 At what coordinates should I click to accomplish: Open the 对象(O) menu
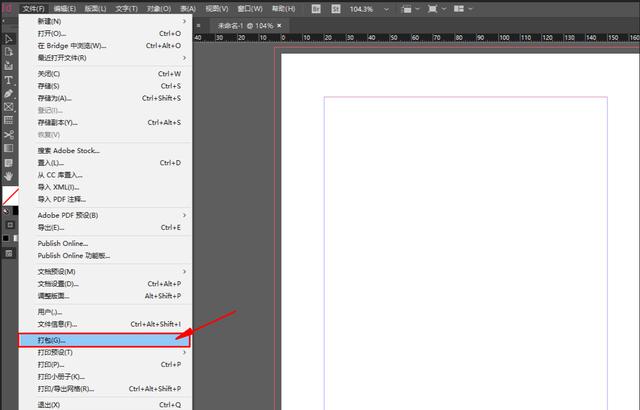159,9
